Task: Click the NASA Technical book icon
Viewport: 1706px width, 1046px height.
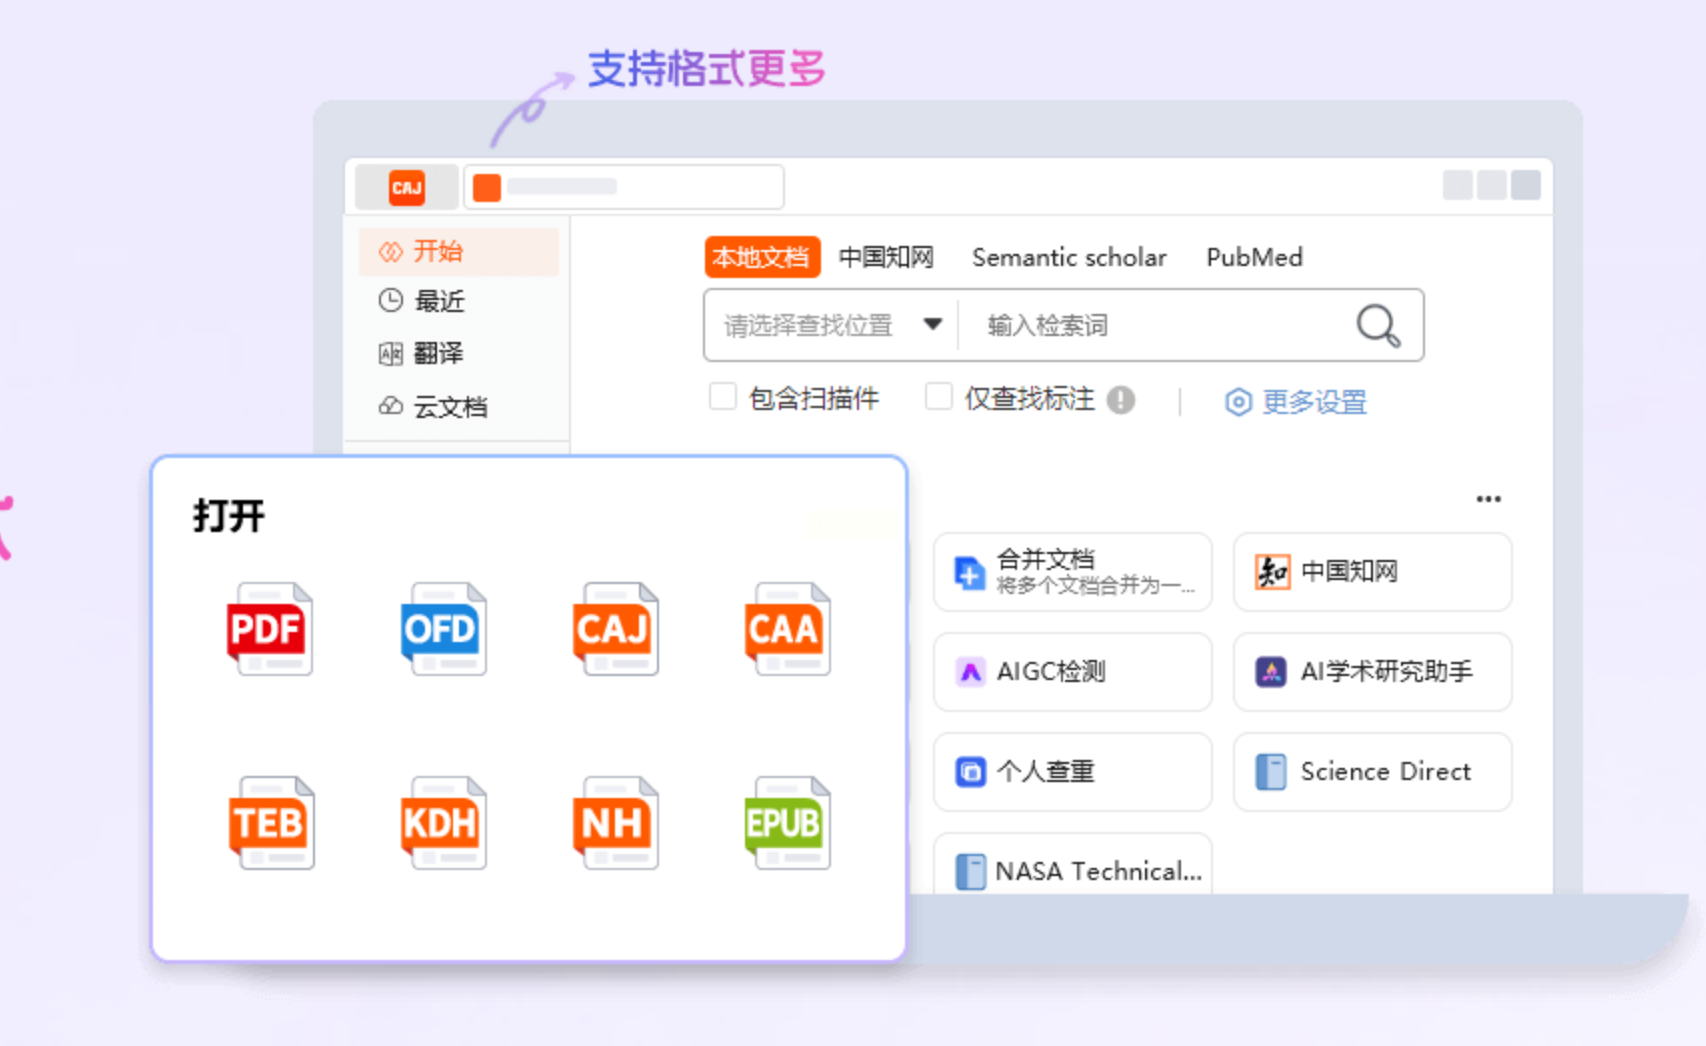Action: coord(970,871)
